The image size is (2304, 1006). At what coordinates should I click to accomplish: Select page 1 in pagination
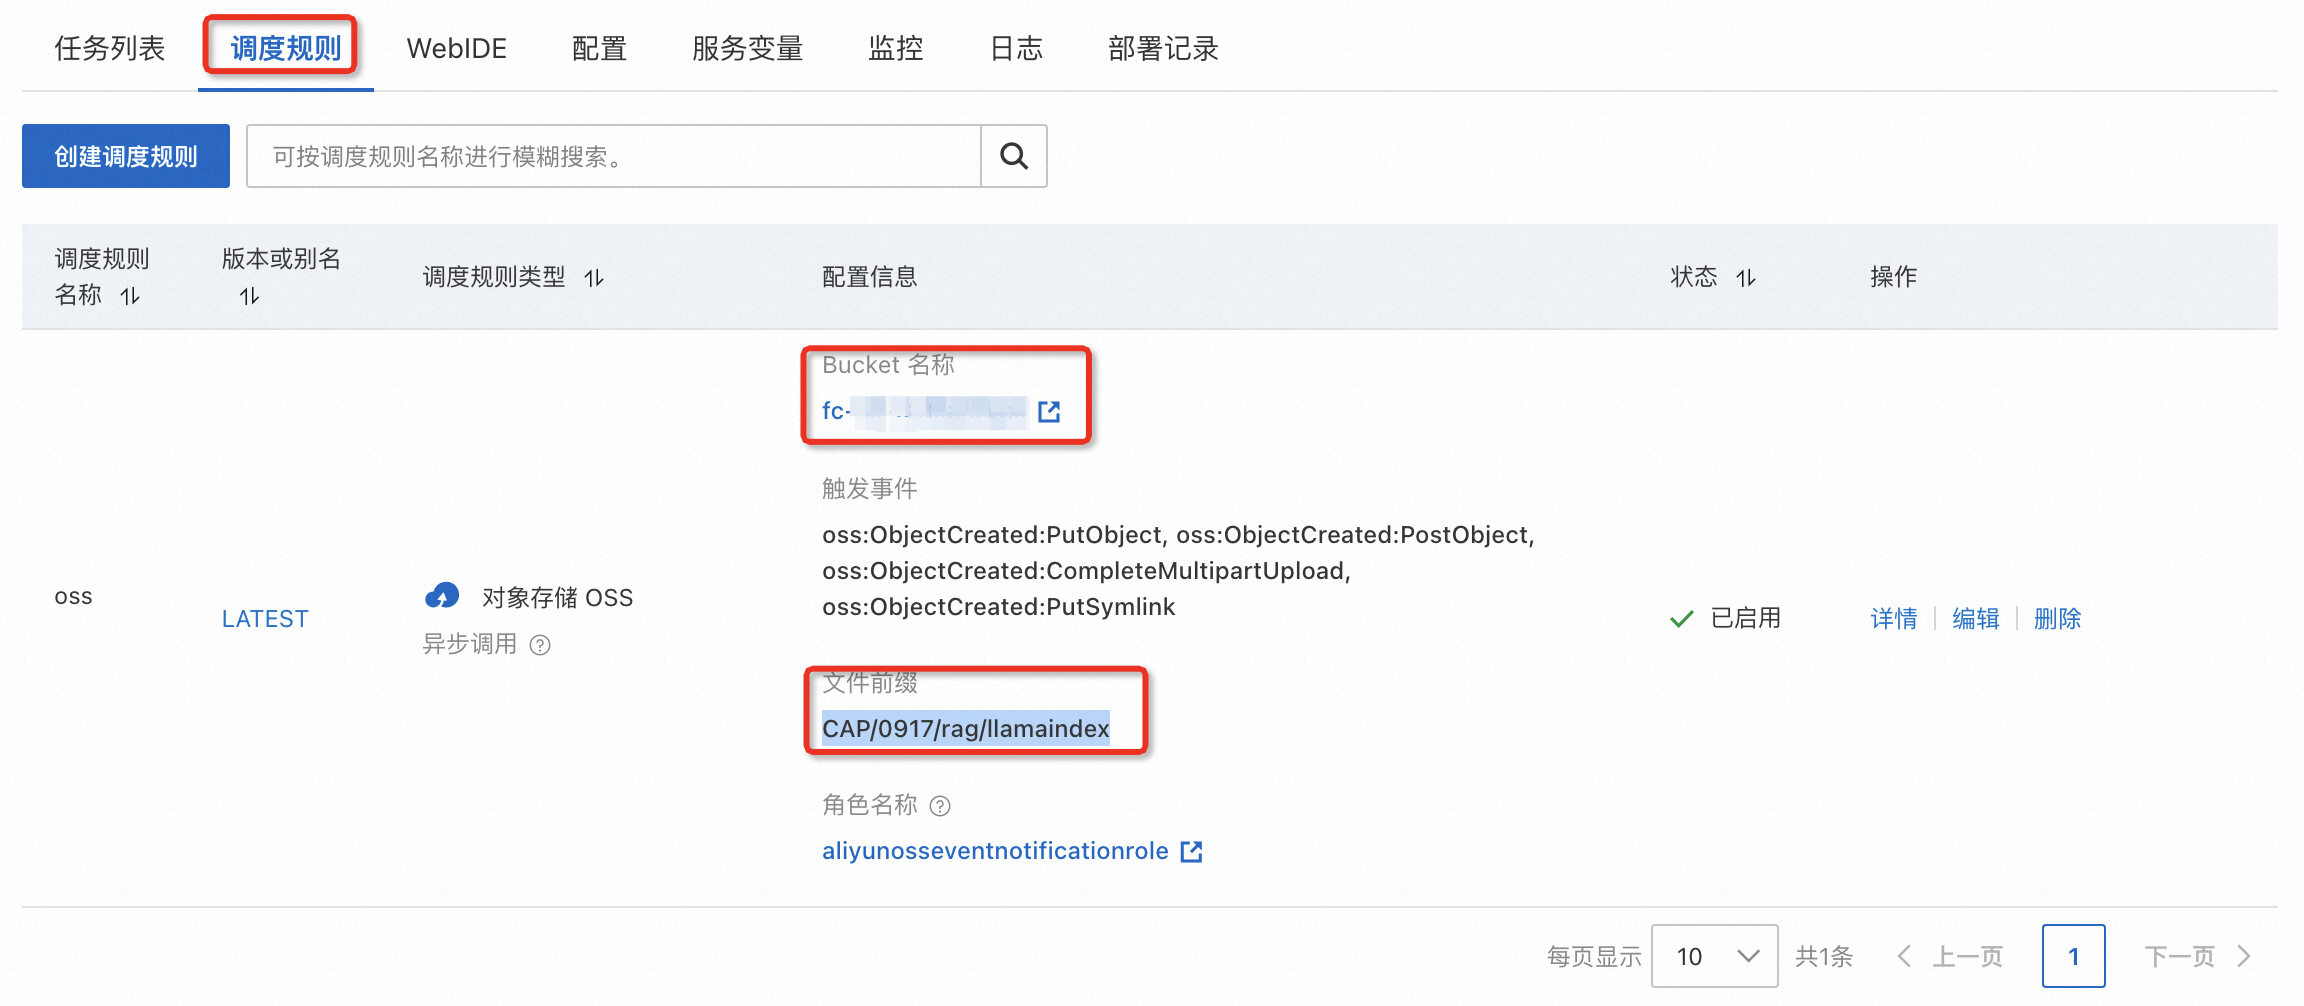click(2073, 956)
